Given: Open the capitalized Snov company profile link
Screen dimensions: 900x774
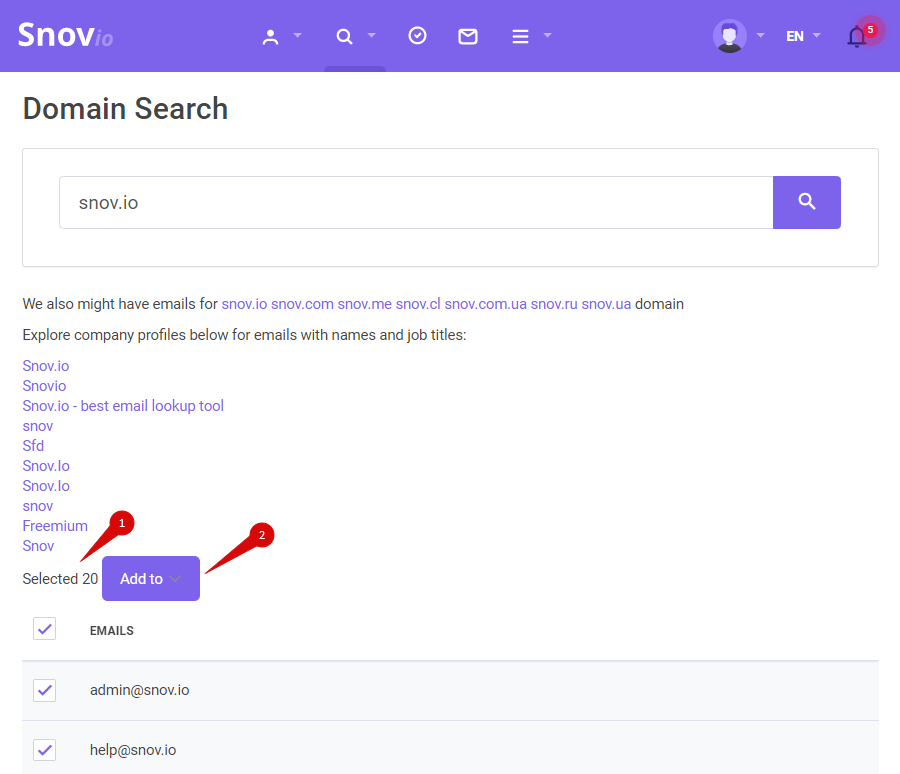Looking at the screenshot, I should (x=38, y=546).
